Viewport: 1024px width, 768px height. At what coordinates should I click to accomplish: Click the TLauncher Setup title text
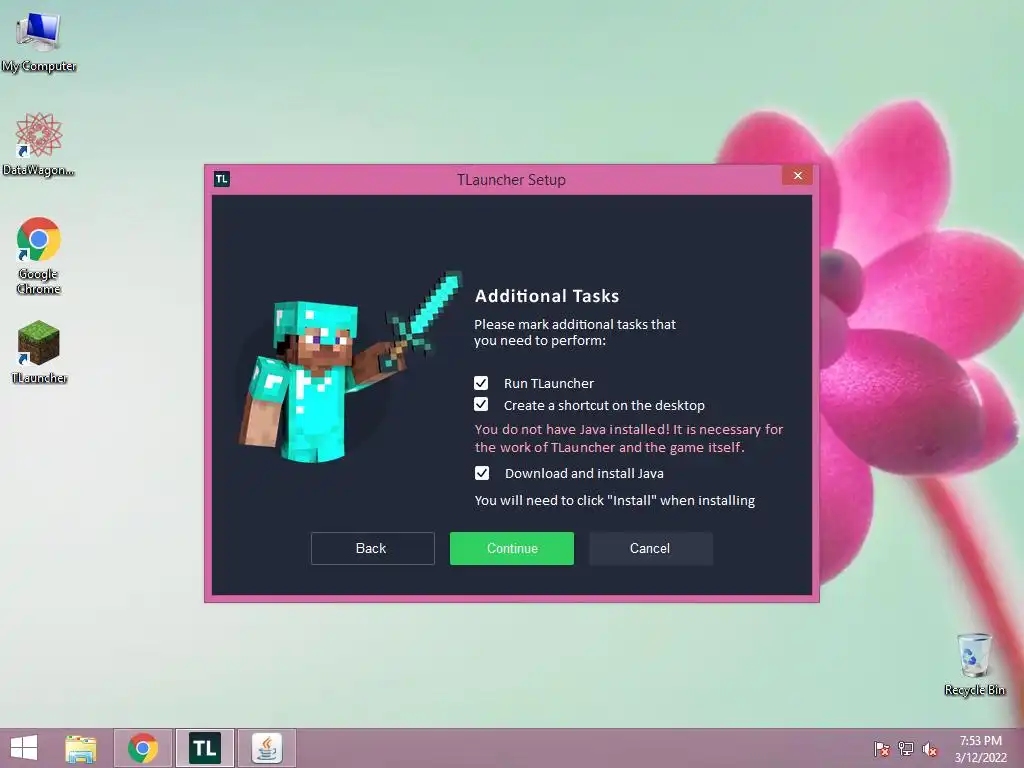(x=511, y=180)
